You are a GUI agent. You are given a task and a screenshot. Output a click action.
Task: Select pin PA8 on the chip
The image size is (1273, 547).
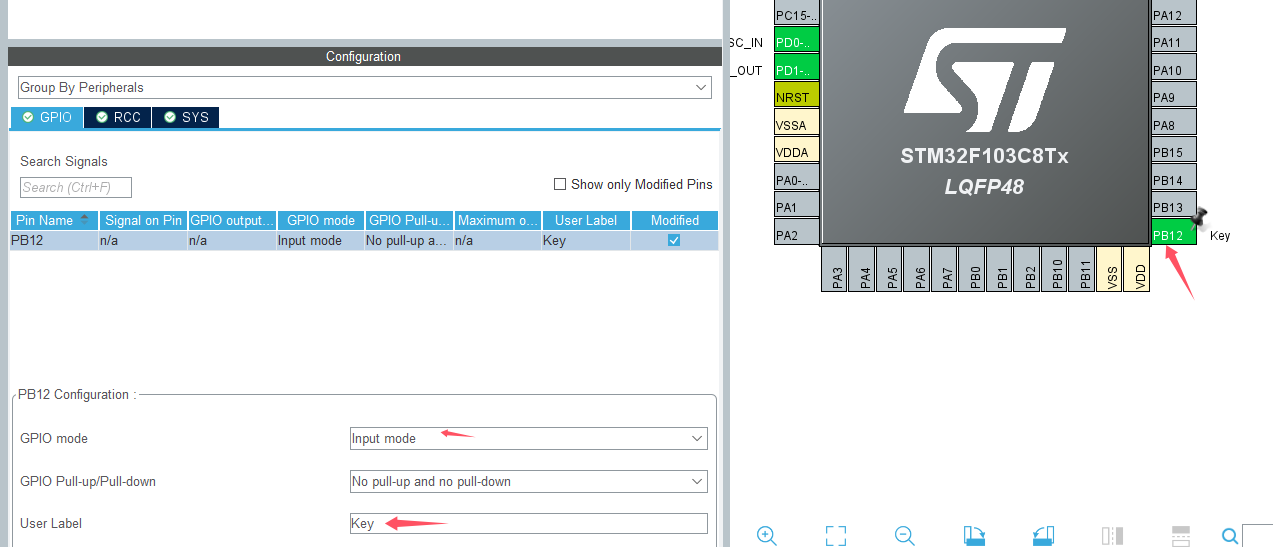[x=1174, y=124]
